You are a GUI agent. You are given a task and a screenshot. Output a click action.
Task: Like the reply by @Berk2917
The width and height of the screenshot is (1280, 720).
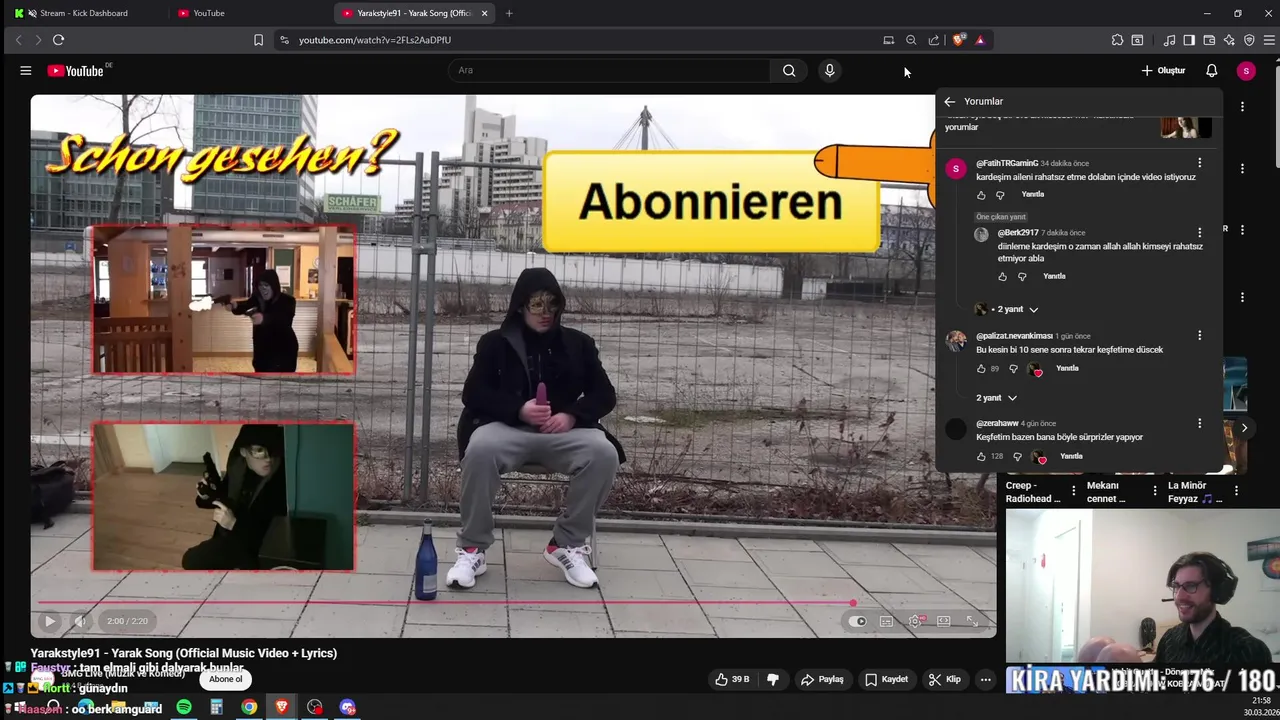point(1002,277)
